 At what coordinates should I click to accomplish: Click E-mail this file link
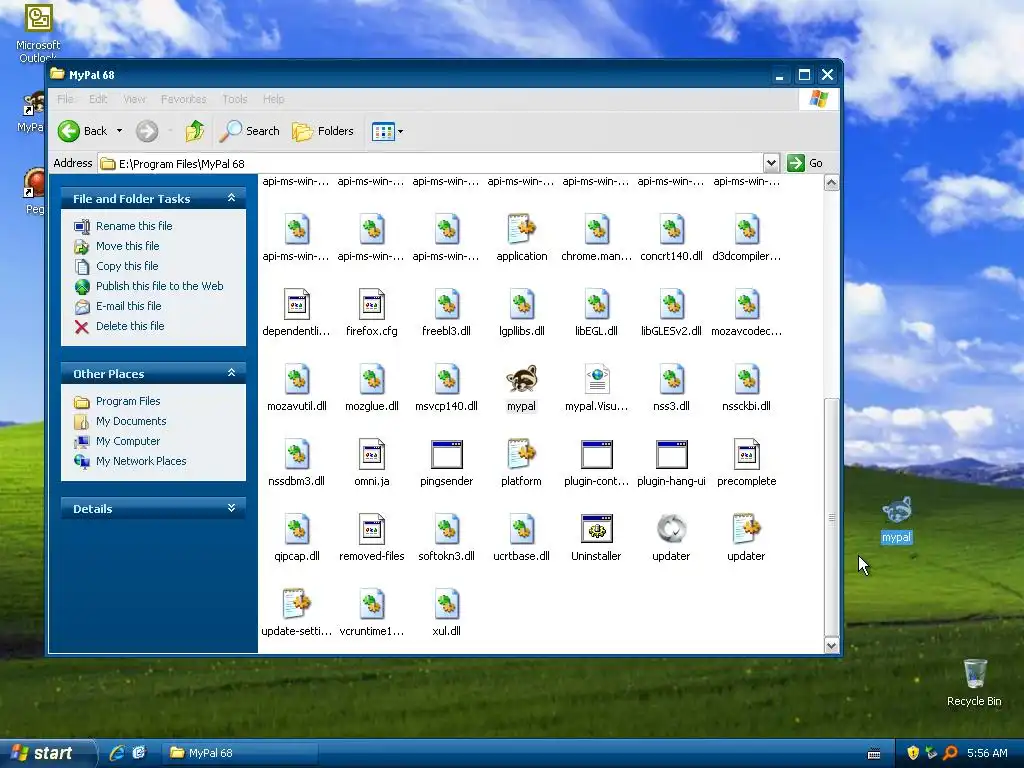point(128,306)
